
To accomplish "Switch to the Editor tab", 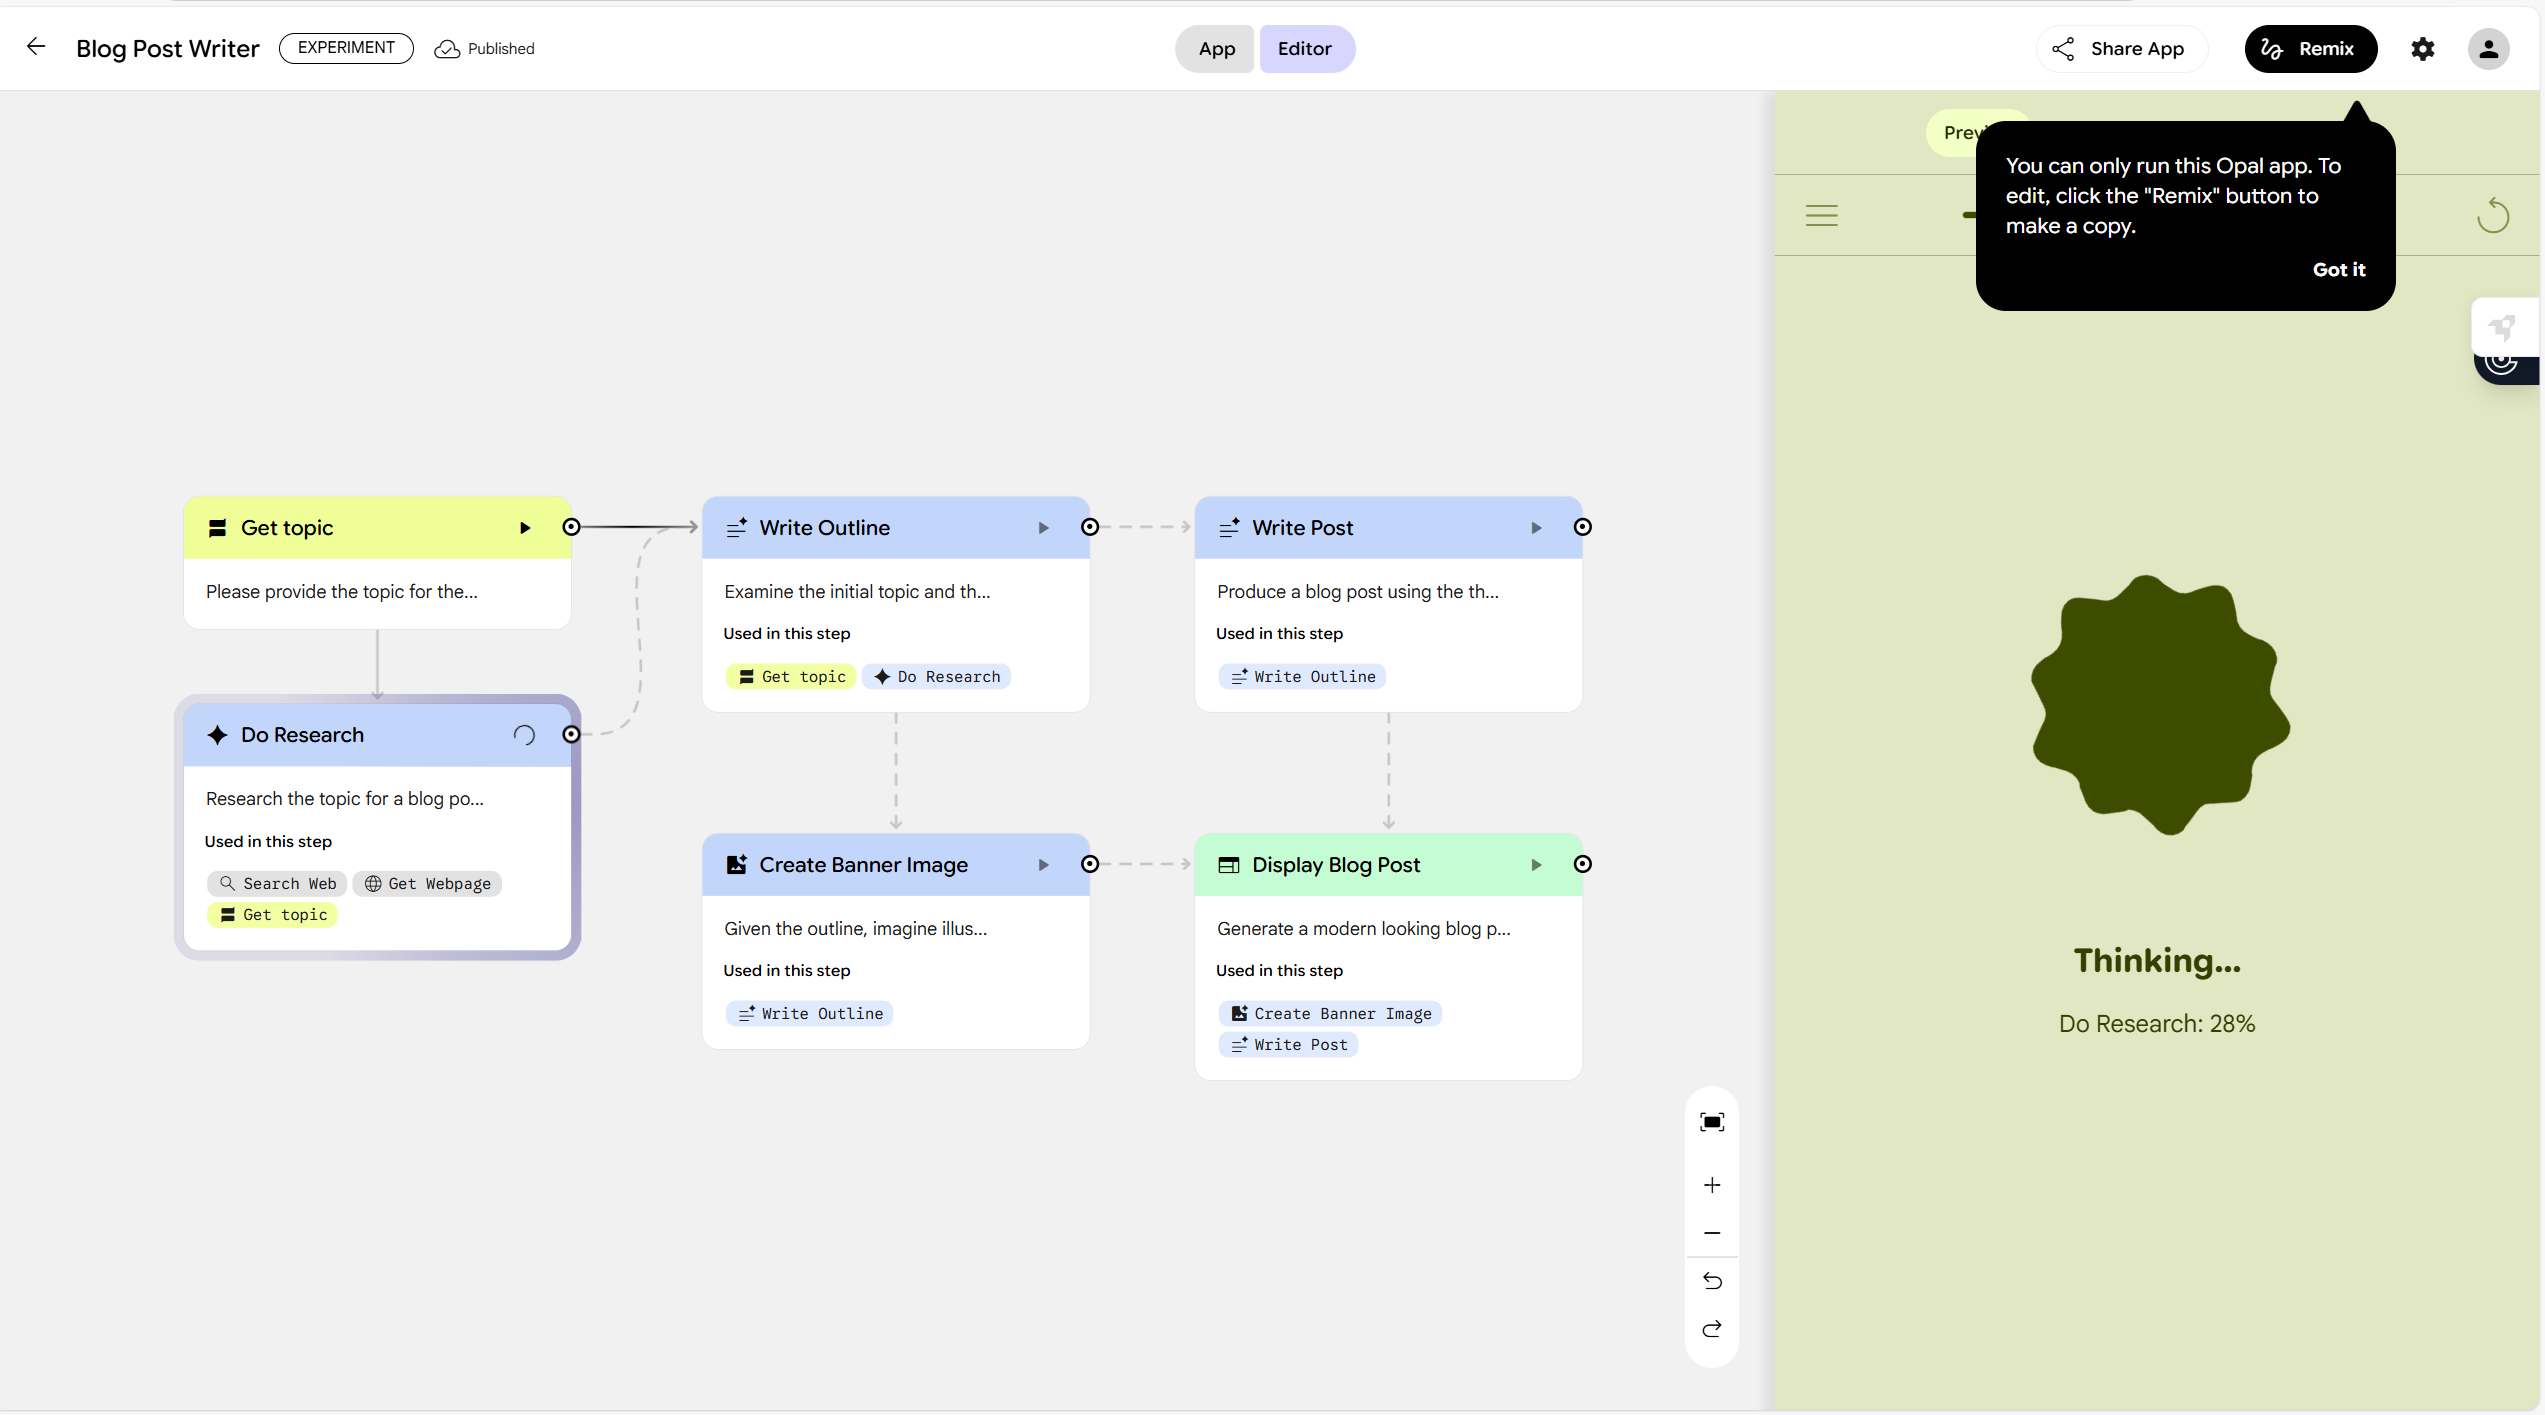I will coord(1304,49).
